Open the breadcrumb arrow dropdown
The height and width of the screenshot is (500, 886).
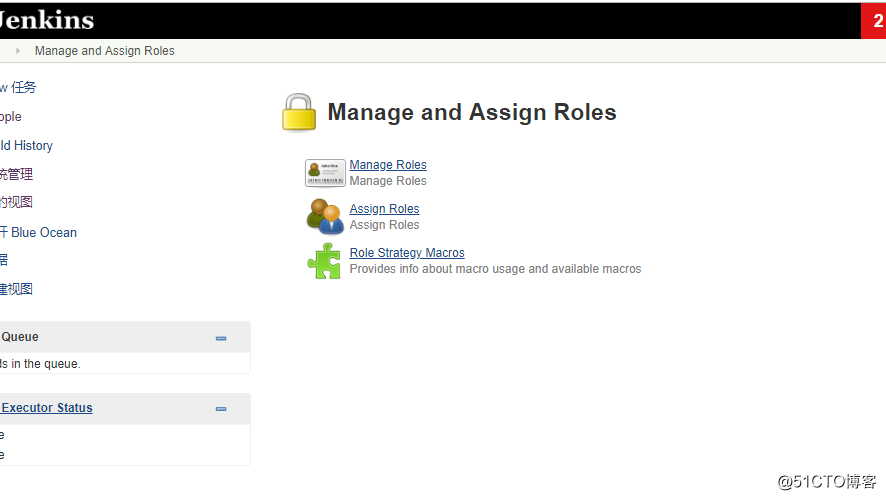point(18,51)
